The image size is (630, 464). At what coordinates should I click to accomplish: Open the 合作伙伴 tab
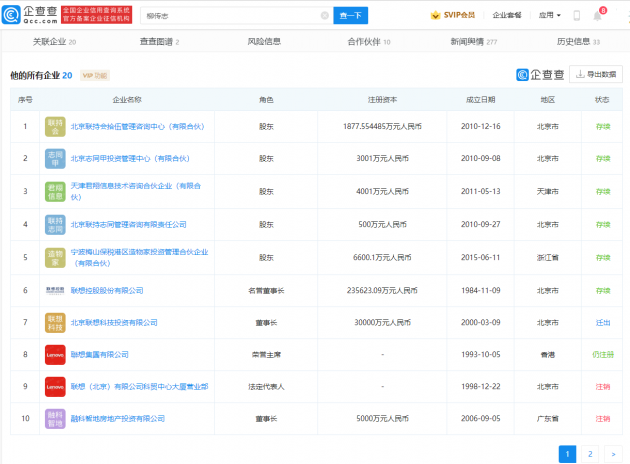(369, 42)
